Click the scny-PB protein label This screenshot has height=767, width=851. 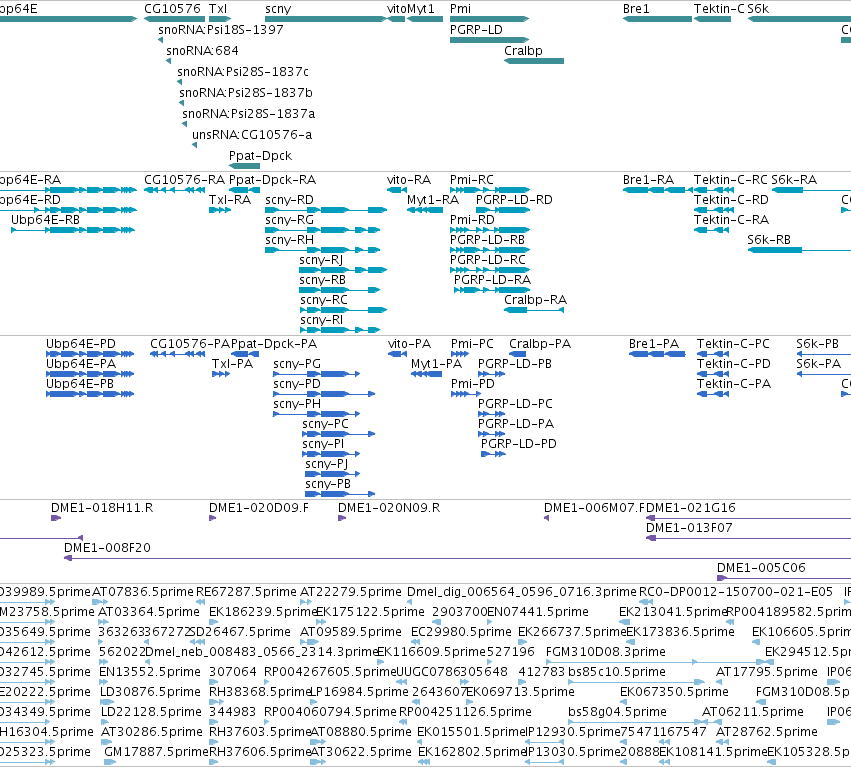pos(328,484)
